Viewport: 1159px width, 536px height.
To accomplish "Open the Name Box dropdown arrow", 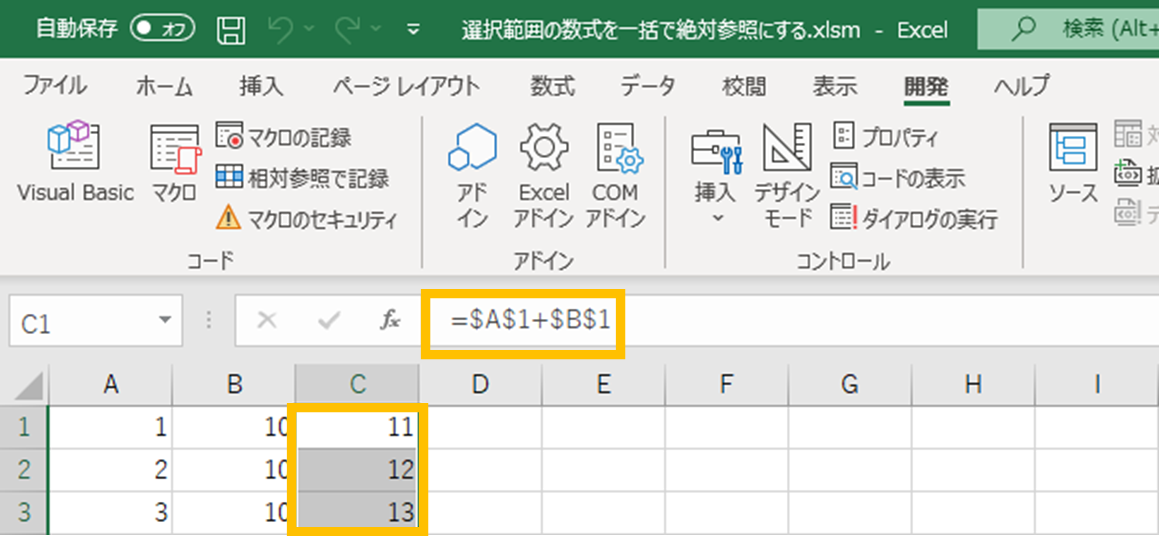I will [x=164, y=322].
